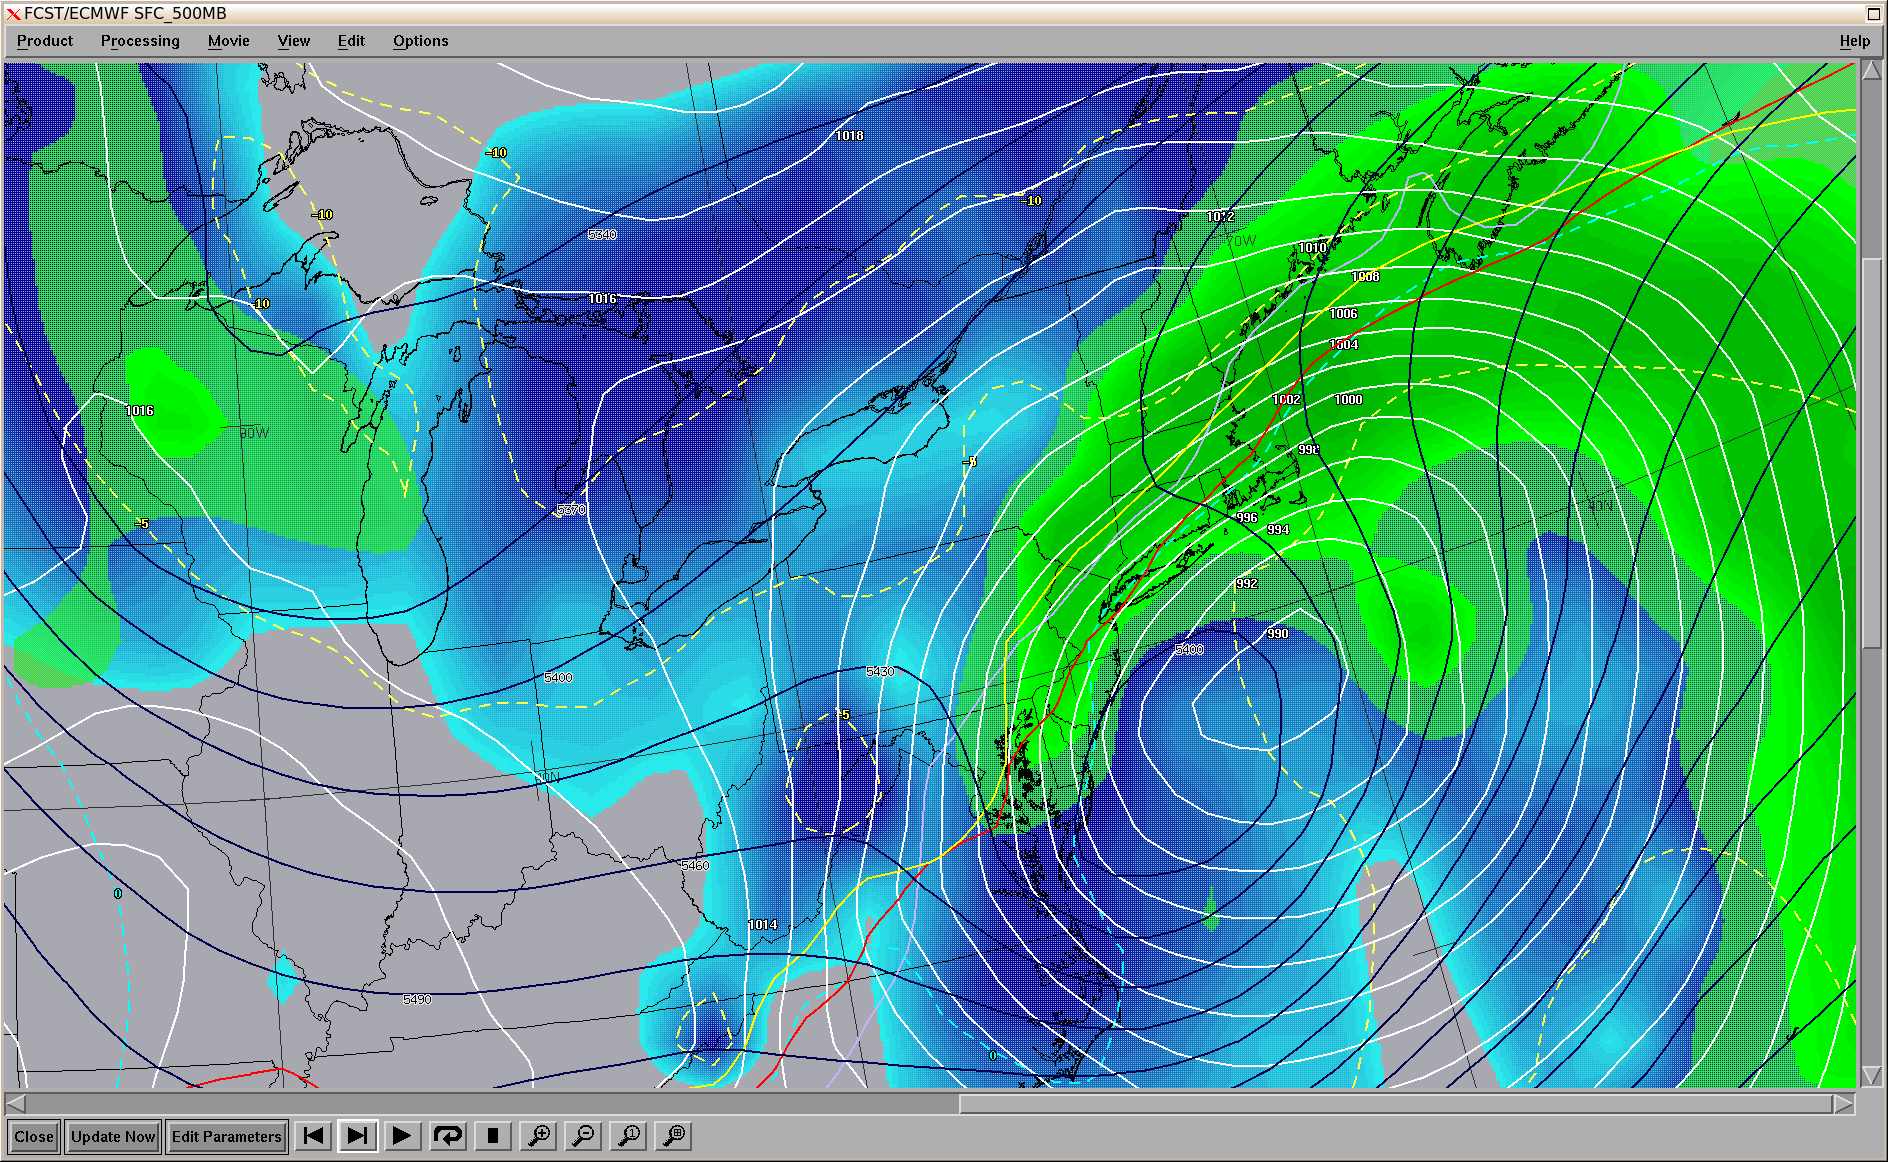This screenshot has width=1888, height=1162.
Task: Click the 5460 height contour label
Action: [694, 865]
